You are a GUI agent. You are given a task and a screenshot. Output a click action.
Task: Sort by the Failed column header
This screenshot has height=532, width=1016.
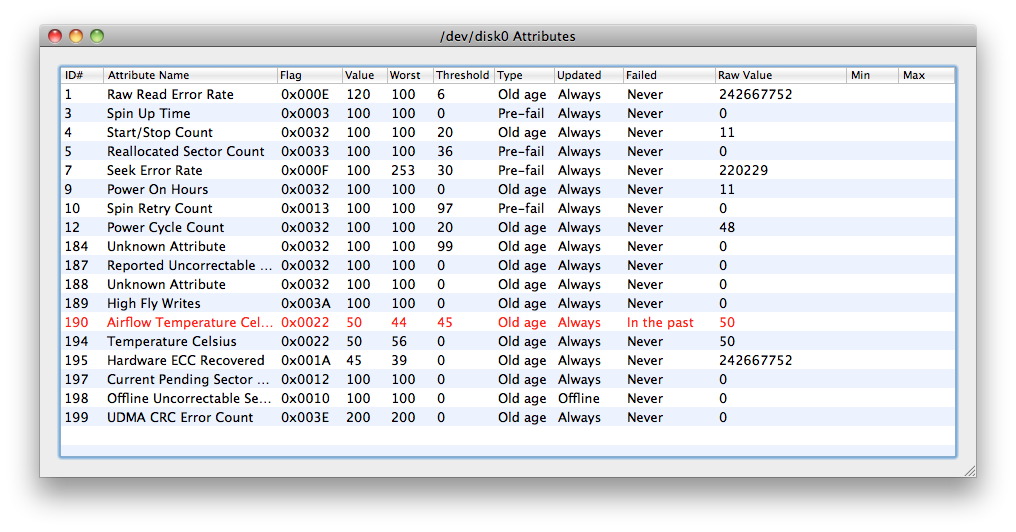click(x=669, y=75)
